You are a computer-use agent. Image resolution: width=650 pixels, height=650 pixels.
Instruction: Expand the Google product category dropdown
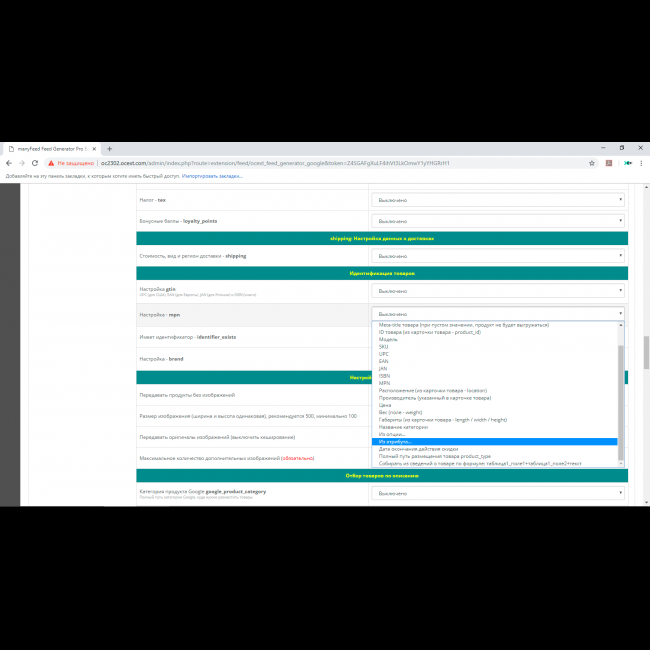(x=498, y=493)
